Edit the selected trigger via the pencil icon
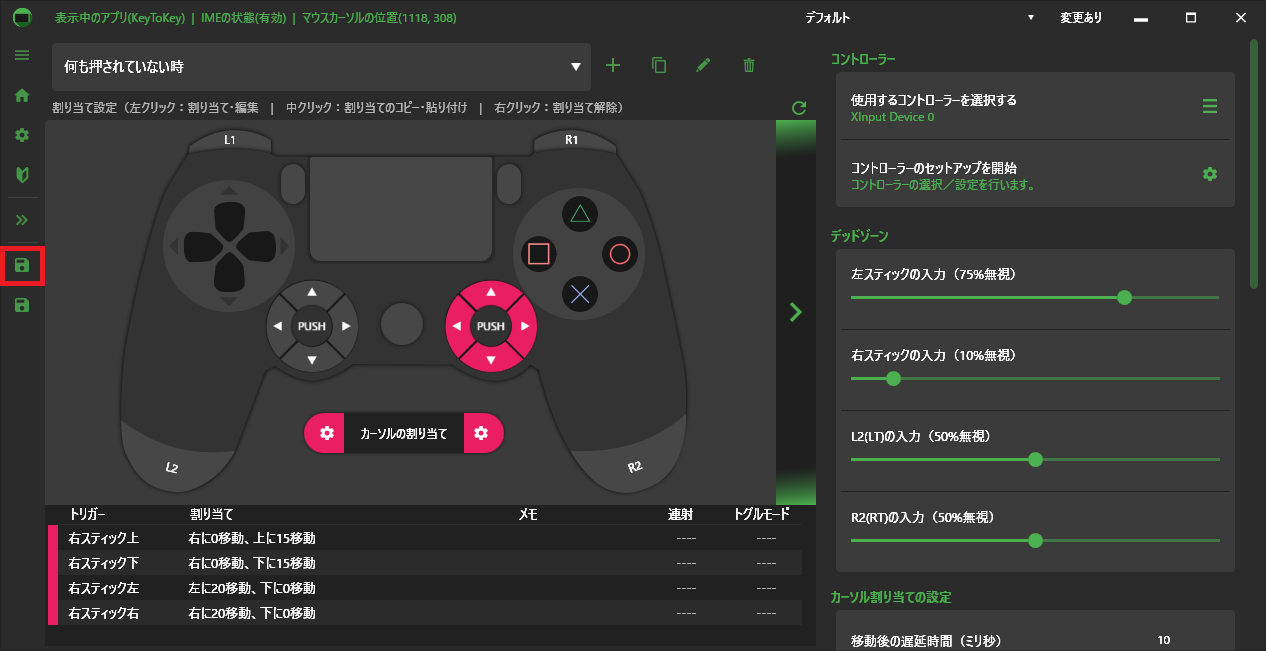1266x651 pixels. pos(703,65)
